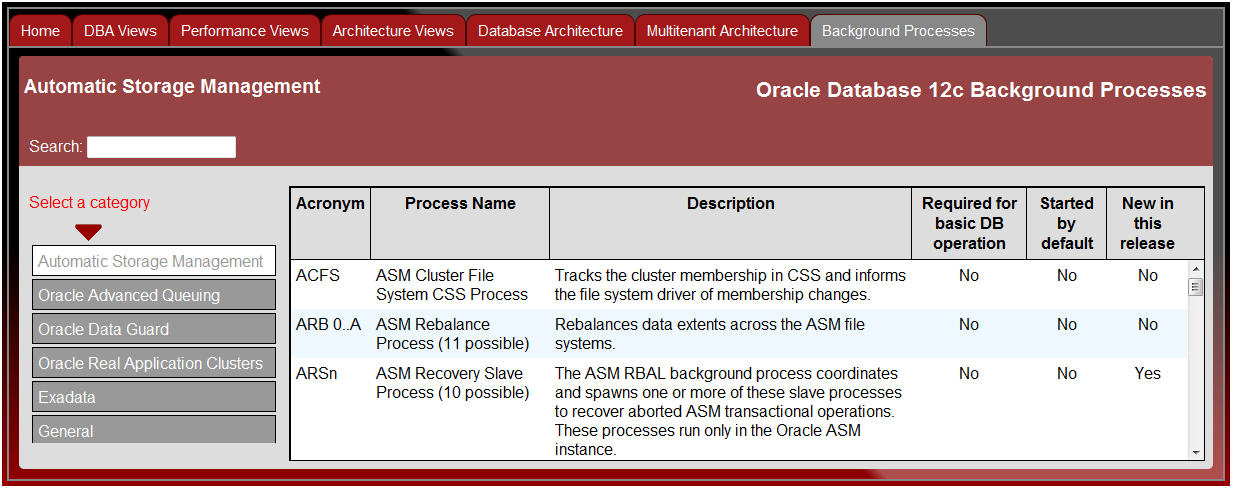Click Oracle Database 12c Background Processes title

pyautogui.click(x=981, y=90)
